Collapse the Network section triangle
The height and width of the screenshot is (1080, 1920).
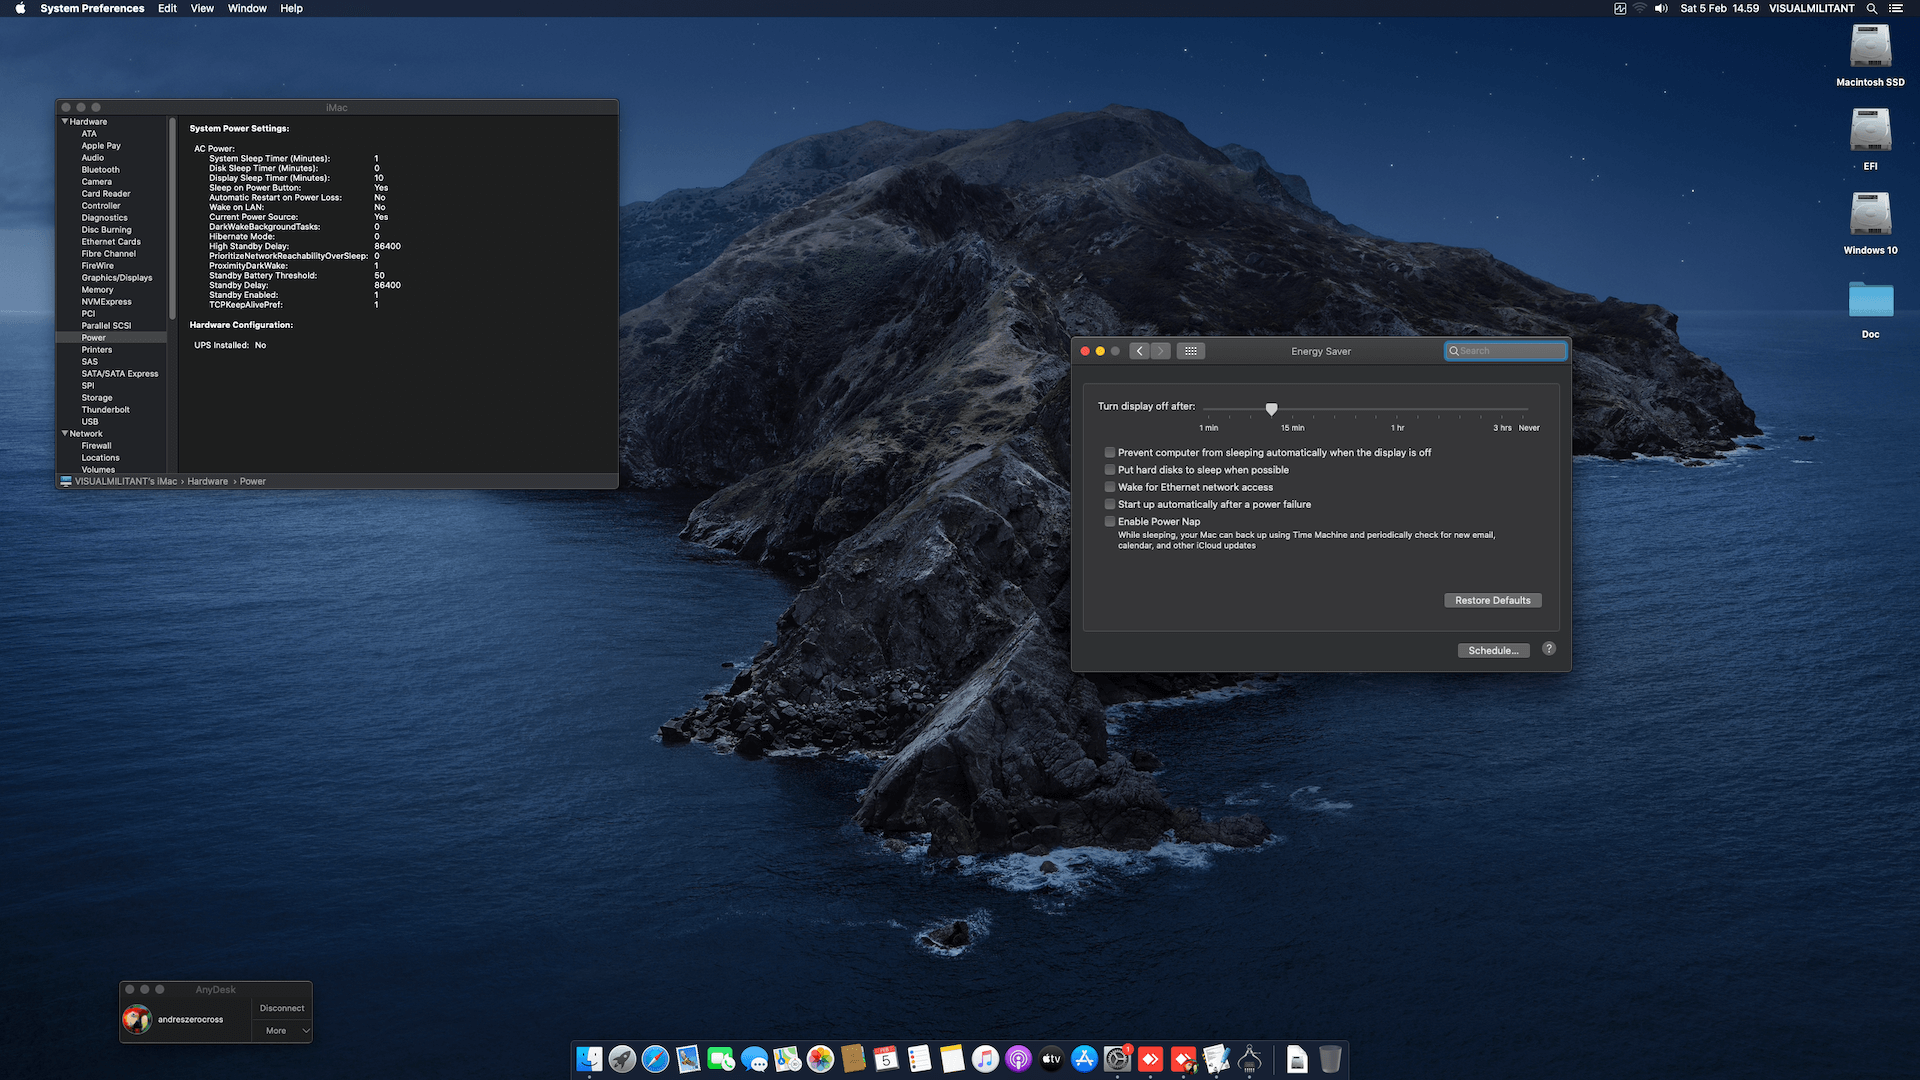tap(65, 434)
